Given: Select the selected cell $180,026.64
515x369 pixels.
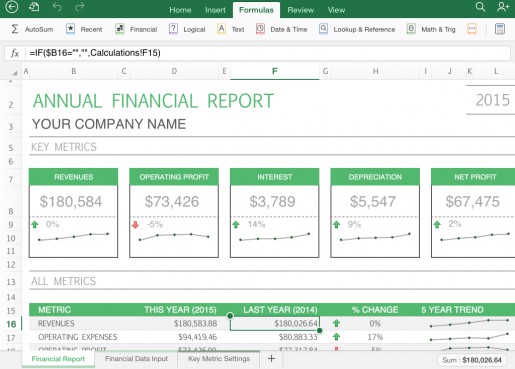Looking at the screenshot, I should click(275, 323).
